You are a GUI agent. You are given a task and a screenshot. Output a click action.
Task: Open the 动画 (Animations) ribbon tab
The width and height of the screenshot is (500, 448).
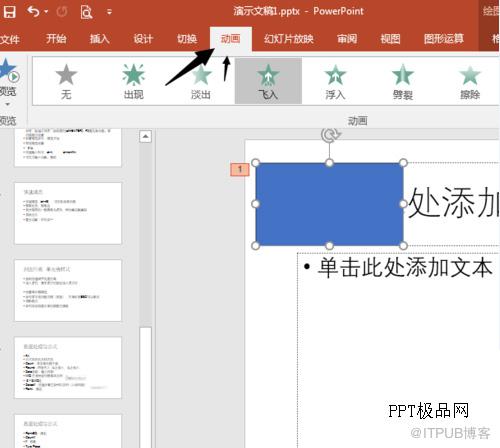click(x=231, y=39)
